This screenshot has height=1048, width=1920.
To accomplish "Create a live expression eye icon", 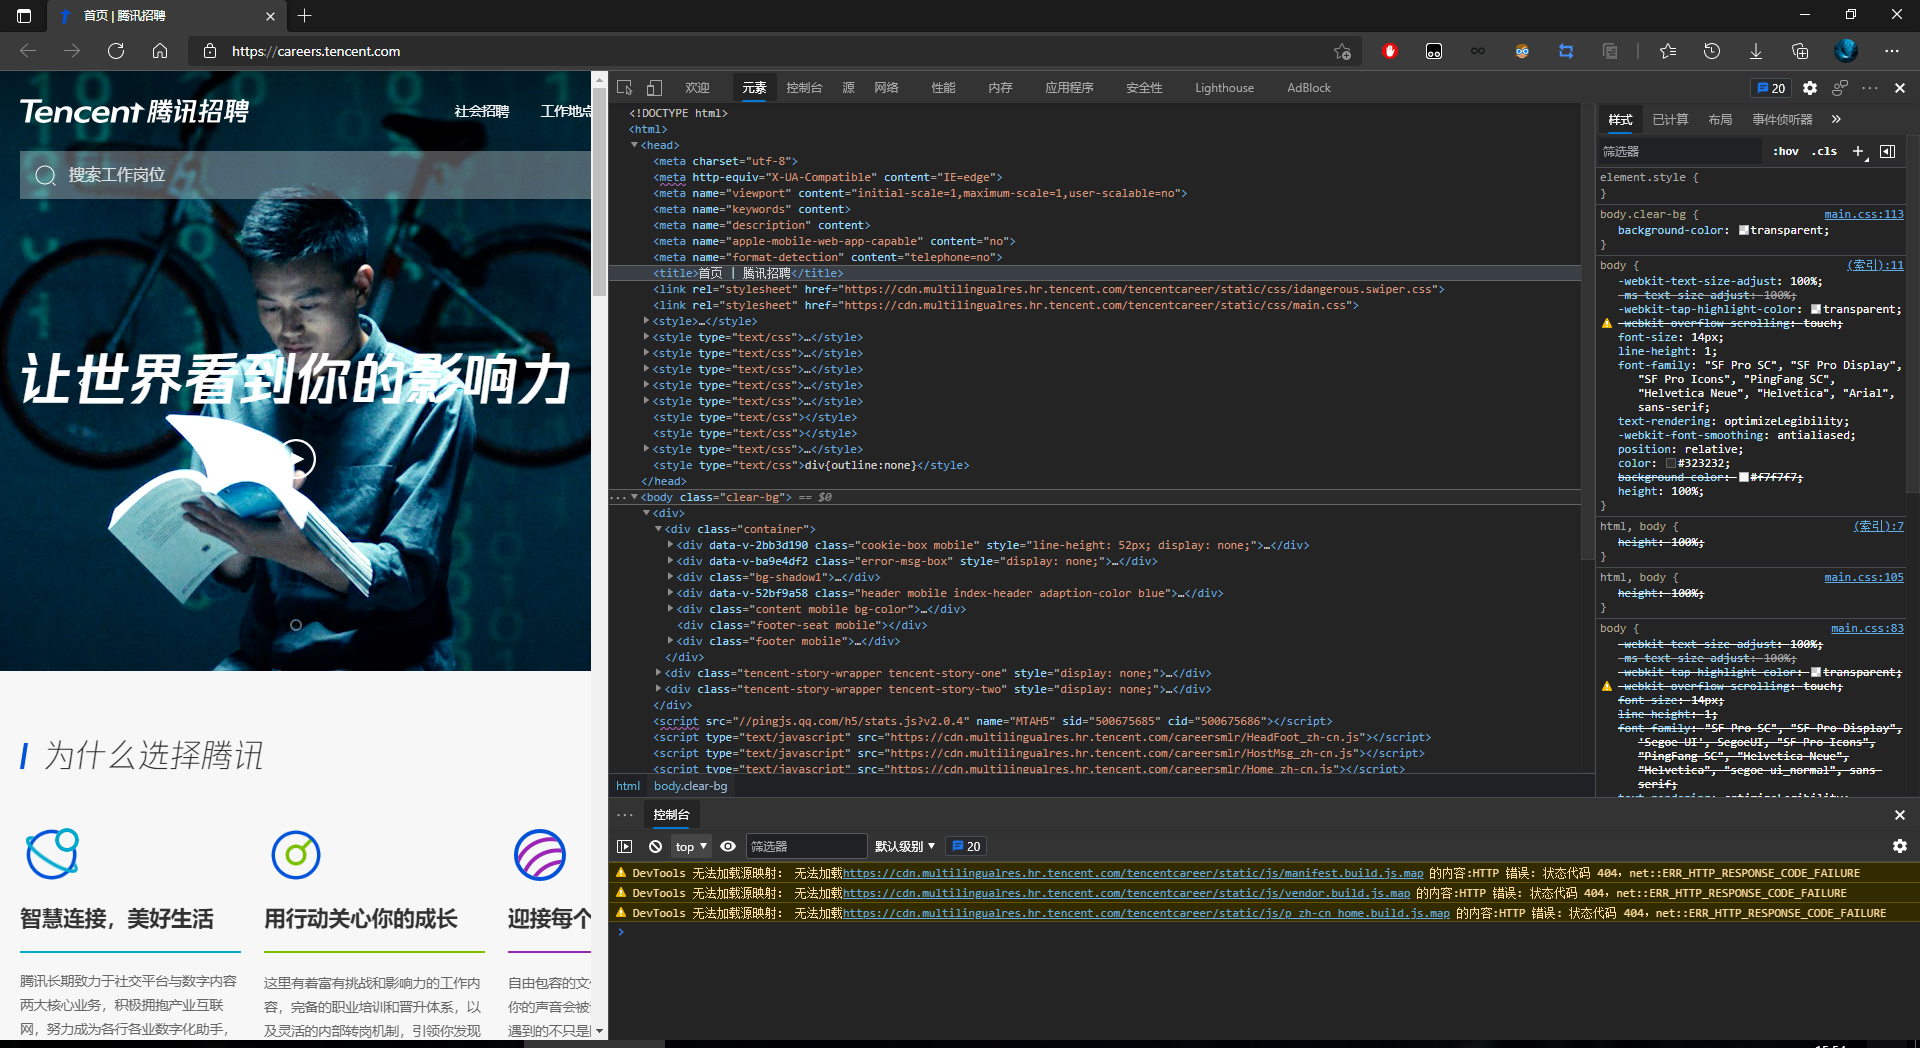I will (x=728, y=846).
